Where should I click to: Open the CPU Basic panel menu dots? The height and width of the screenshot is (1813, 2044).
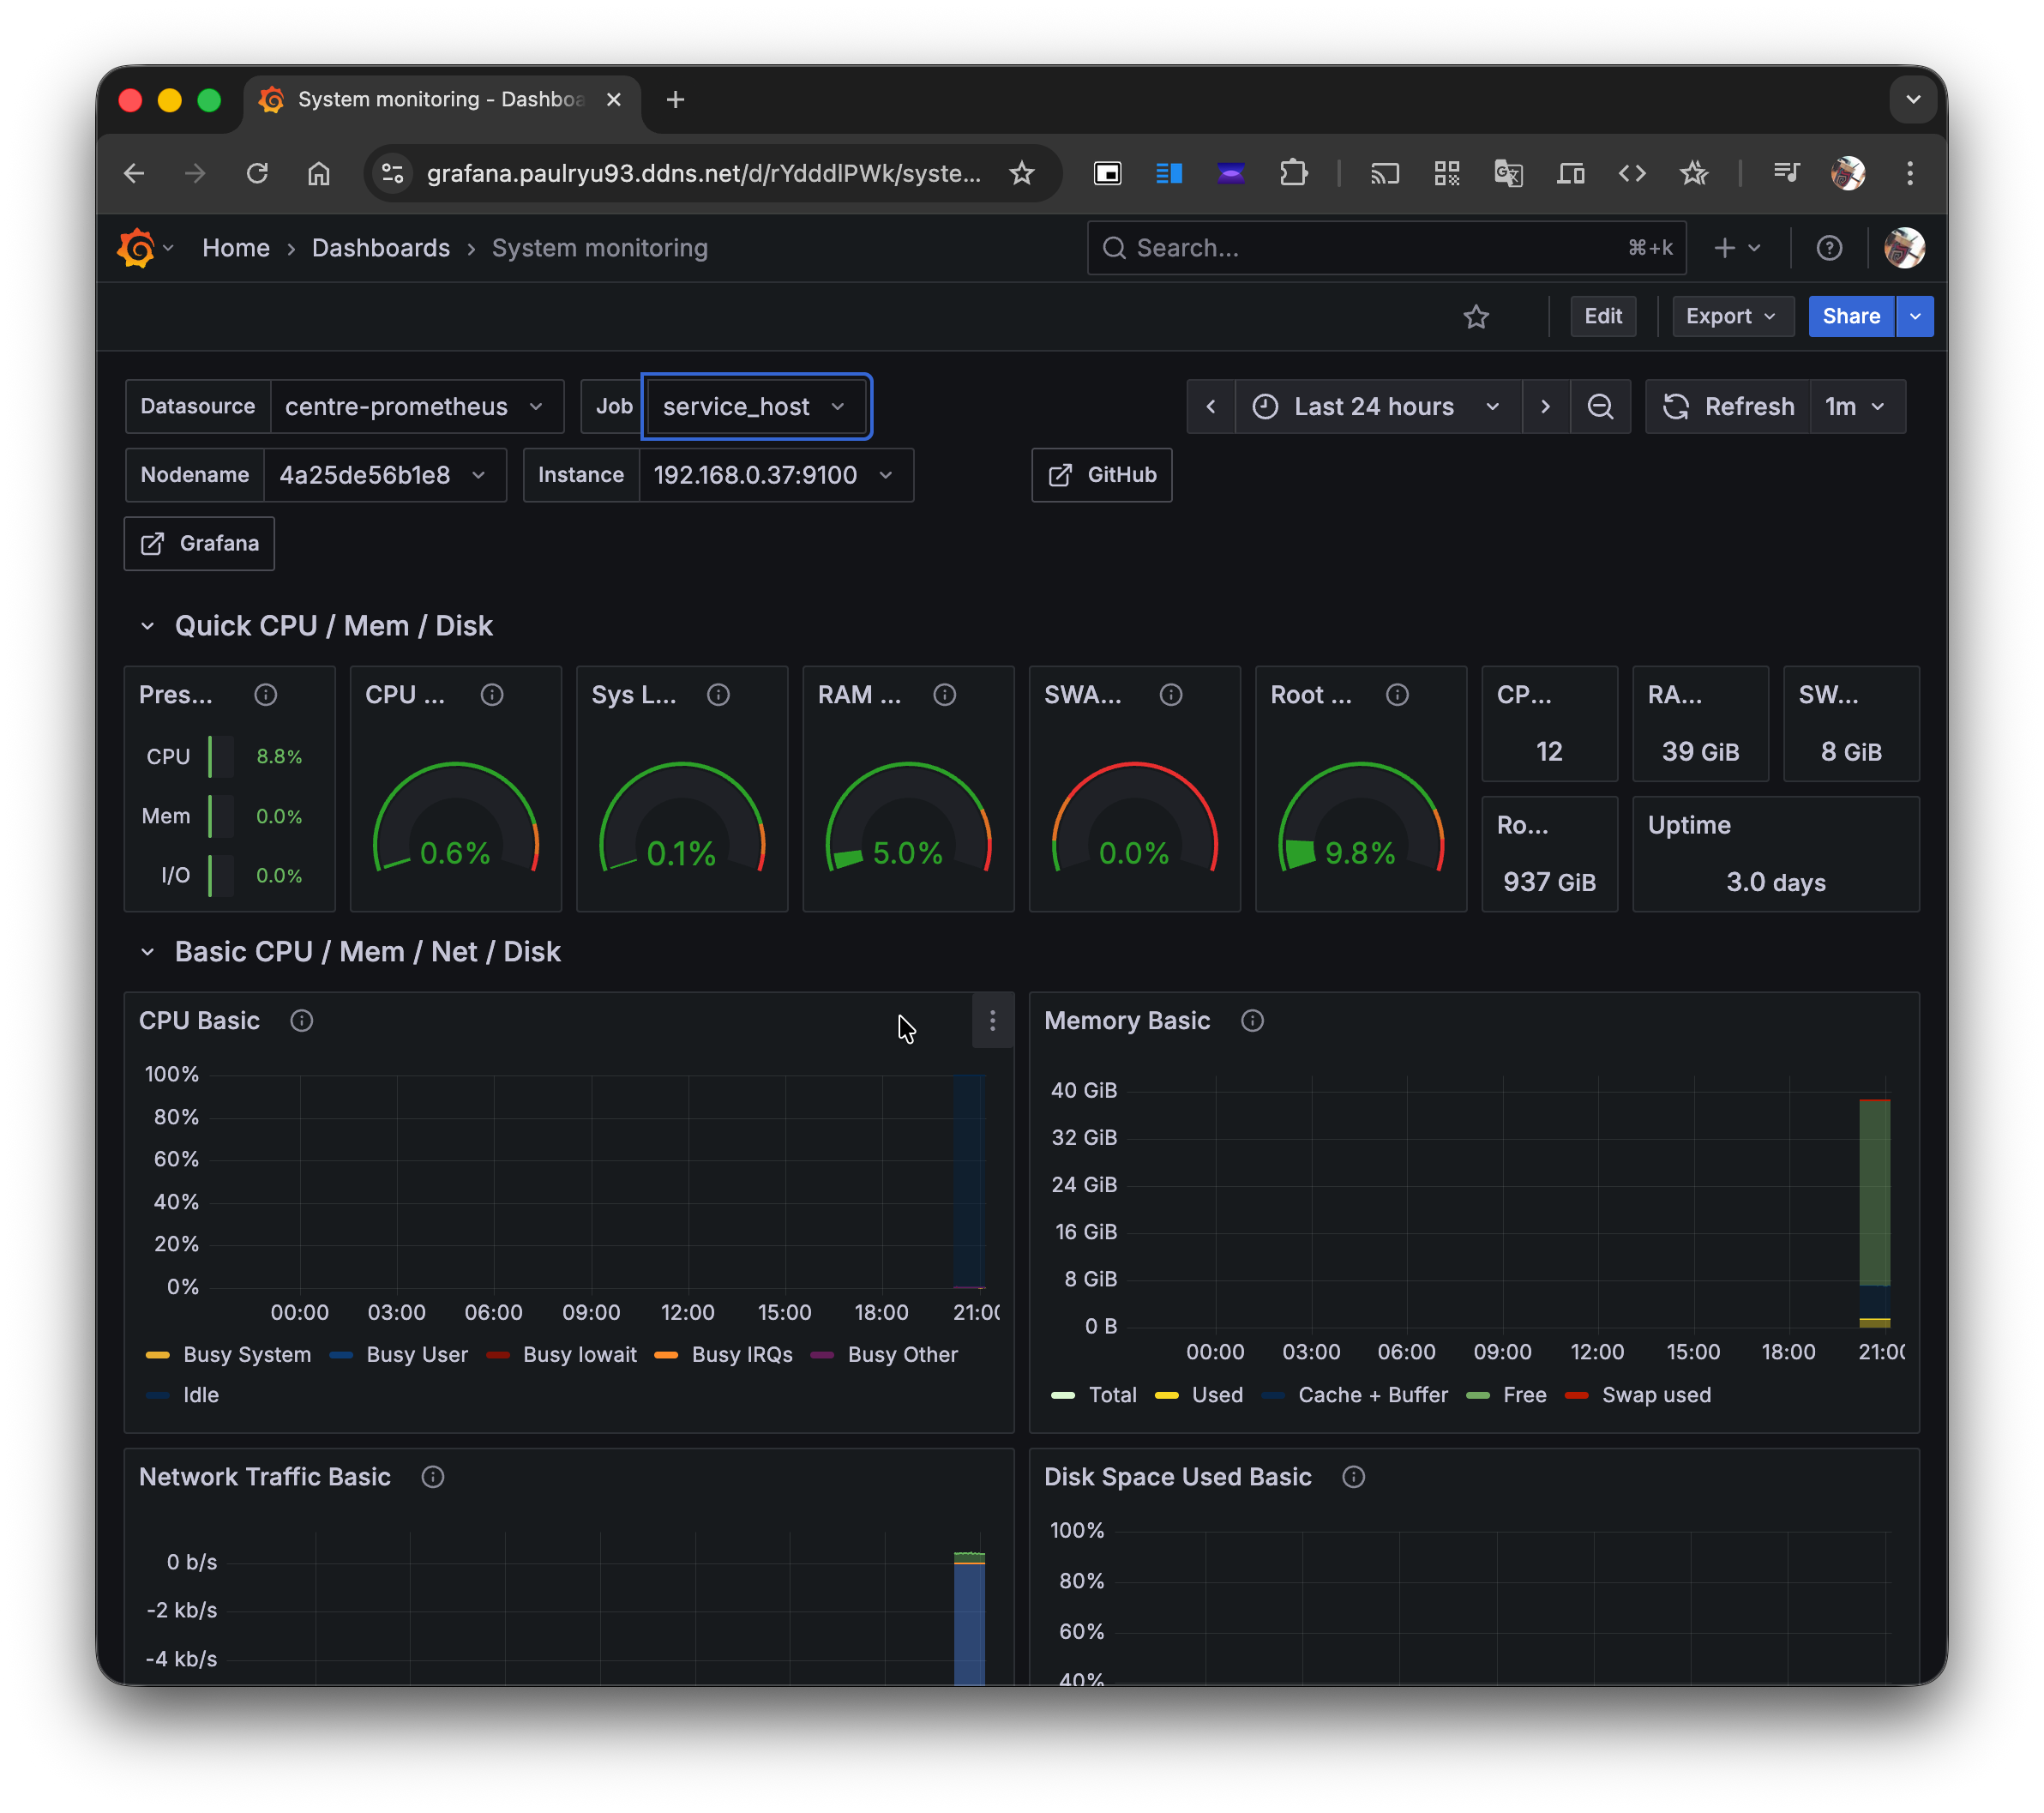992,1021
